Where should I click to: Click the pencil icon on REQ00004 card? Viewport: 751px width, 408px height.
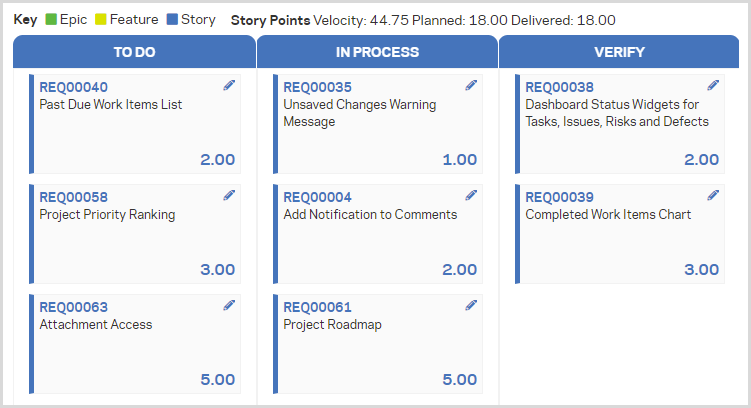(x=472, y=195)
